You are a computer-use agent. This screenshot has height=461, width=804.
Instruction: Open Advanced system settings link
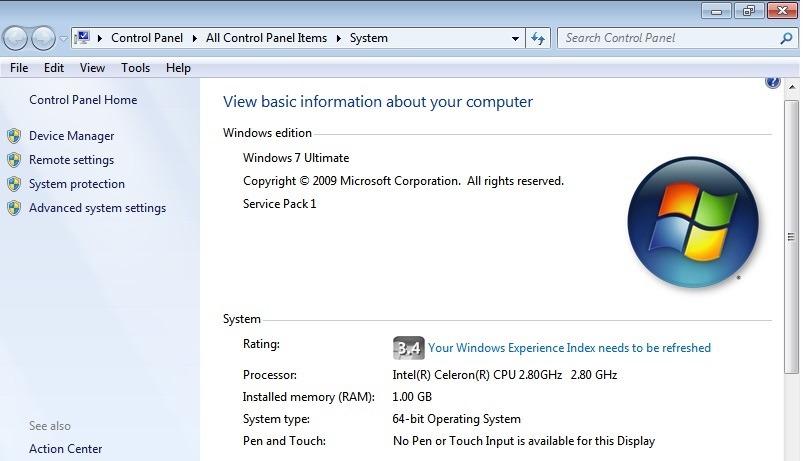coord(97,208)
